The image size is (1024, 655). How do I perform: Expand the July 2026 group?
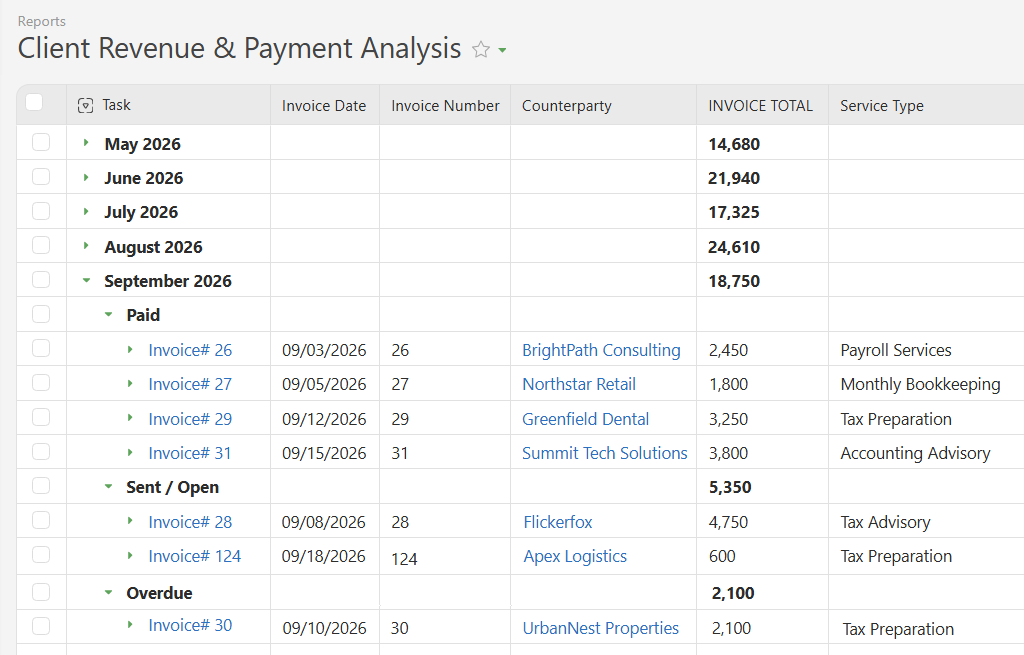pyautogui.click(x=86, y=211)
